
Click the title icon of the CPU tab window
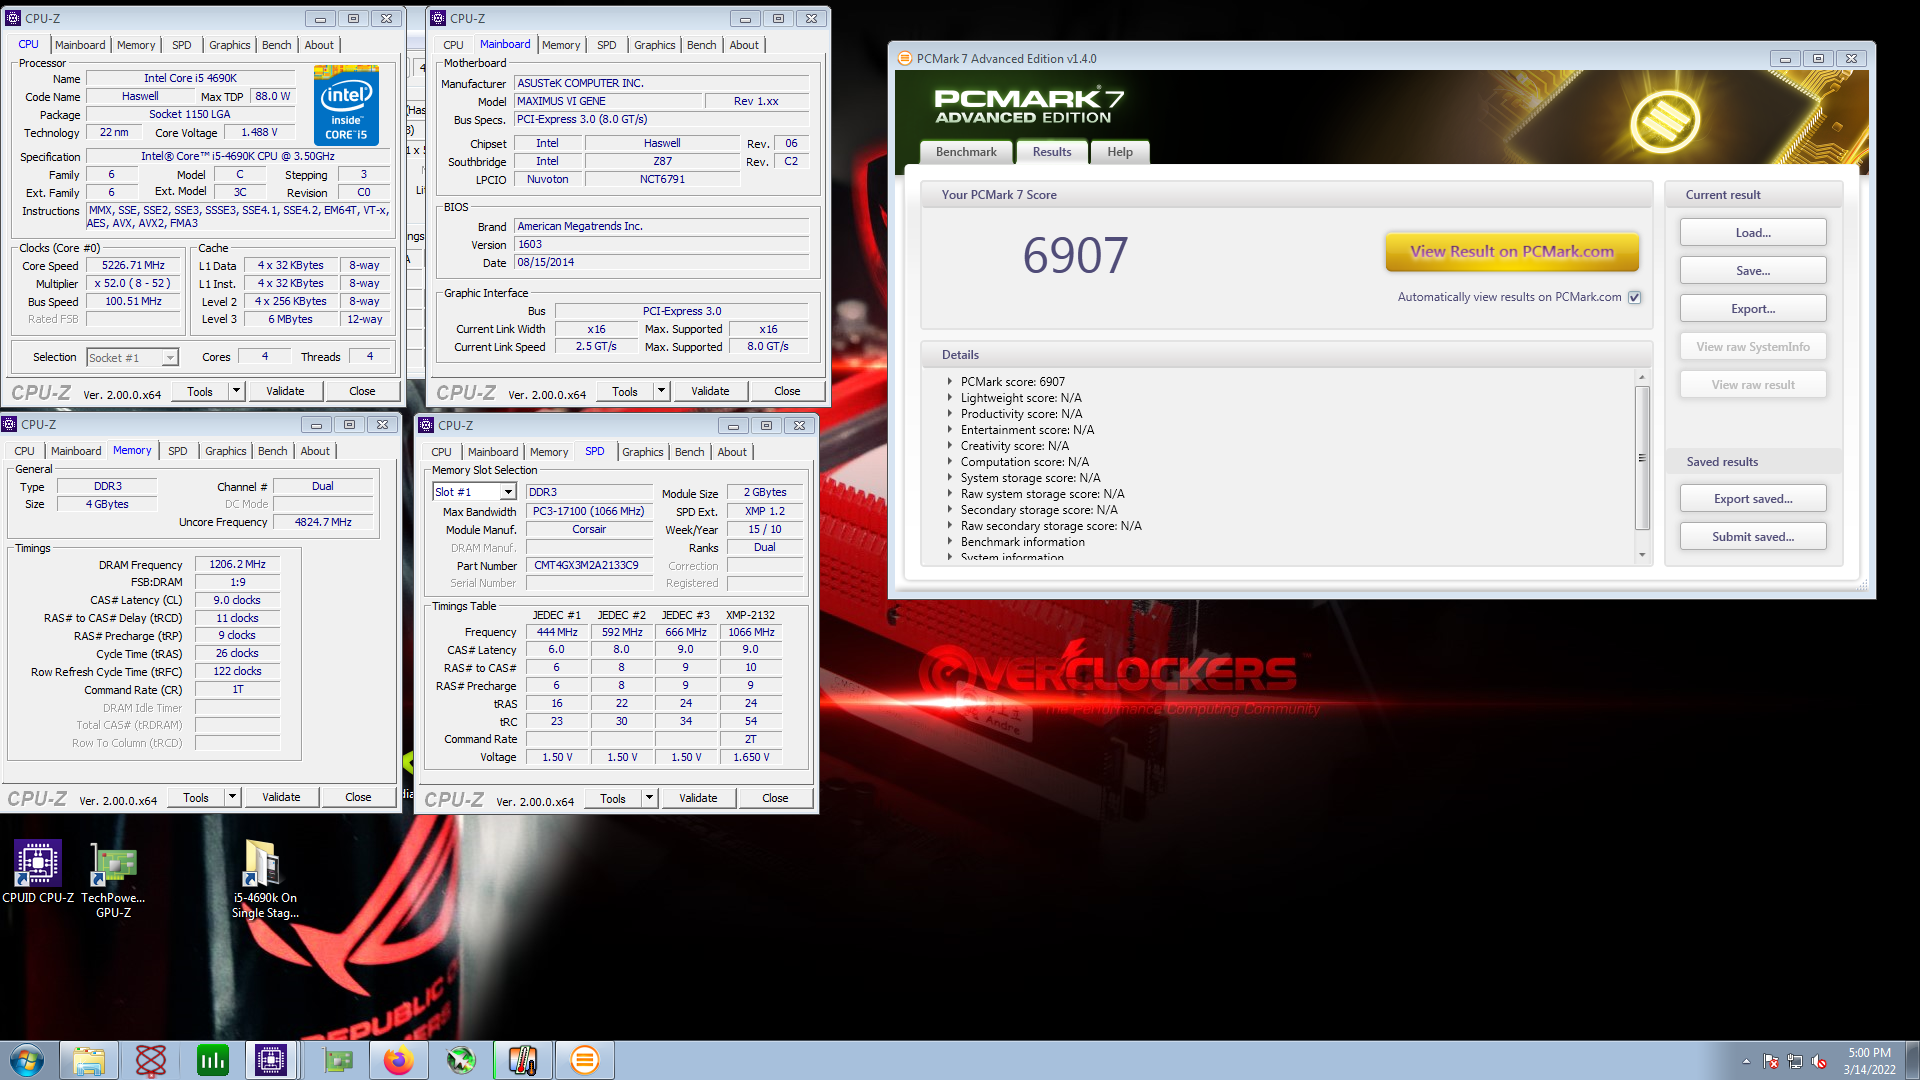tap(13, 18)
